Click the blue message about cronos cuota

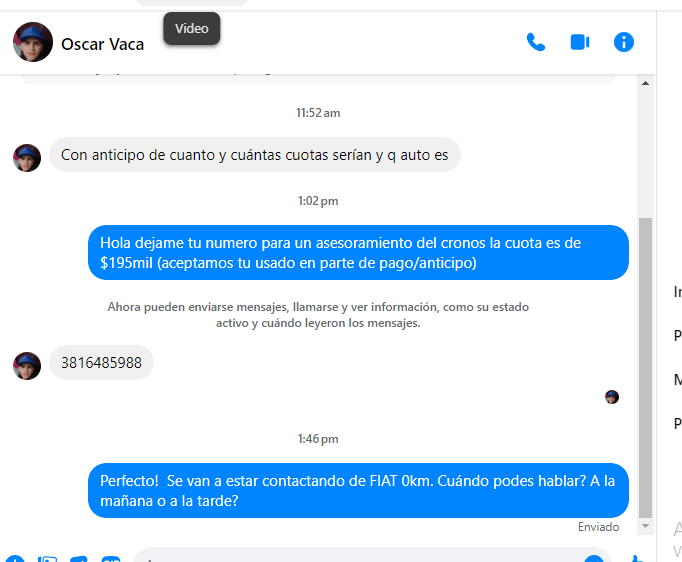tap(358, 252)
